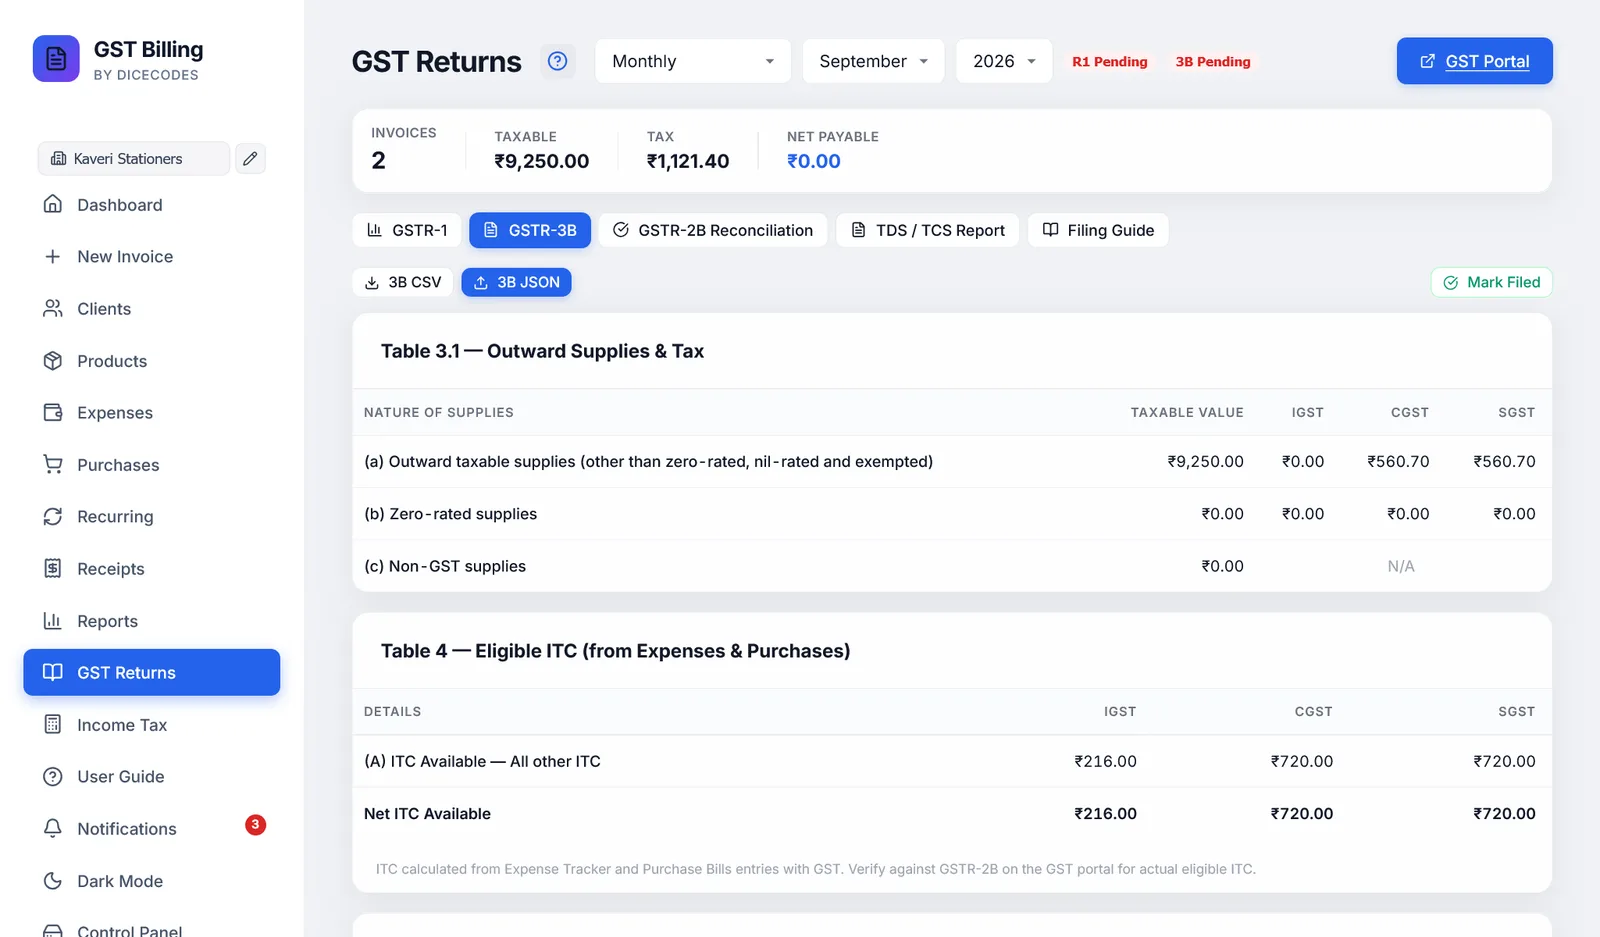Click the ₹216.00 IGST value for ITC Available
Viewport: 1600px width, 937px height.
click(x=1105, y=761)
